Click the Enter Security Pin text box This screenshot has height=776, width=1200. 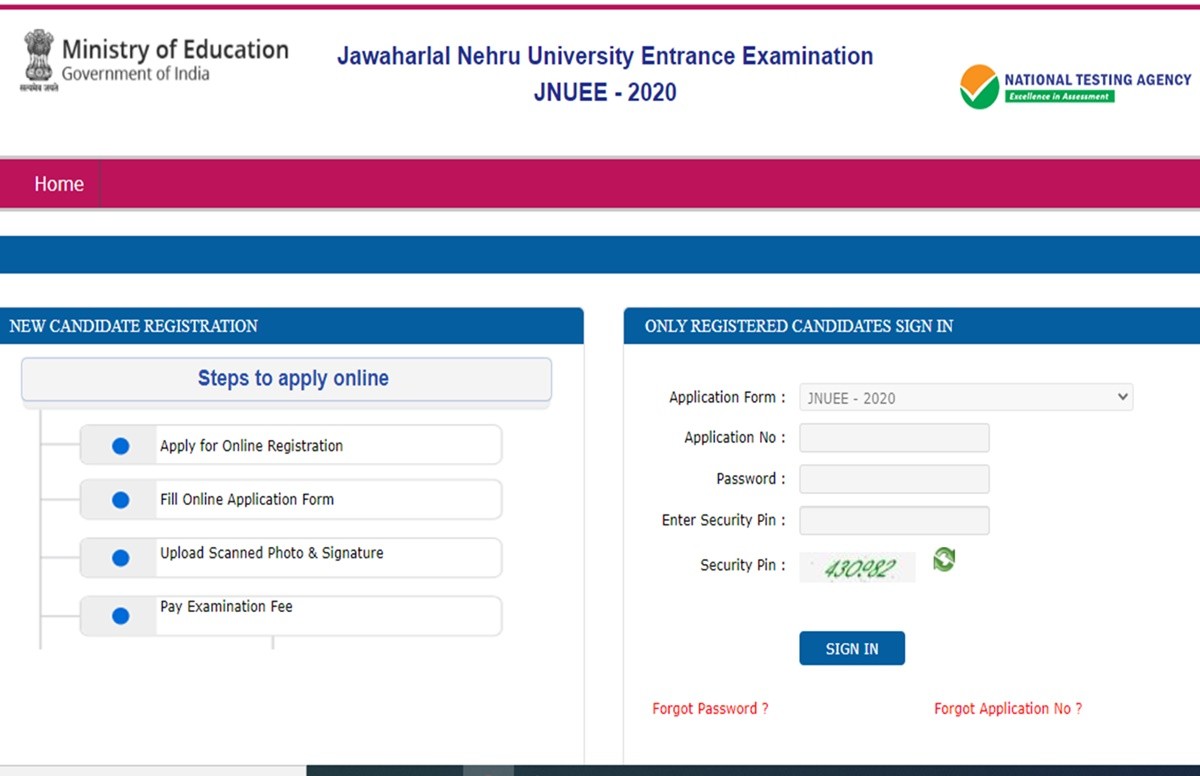point(894,521)
